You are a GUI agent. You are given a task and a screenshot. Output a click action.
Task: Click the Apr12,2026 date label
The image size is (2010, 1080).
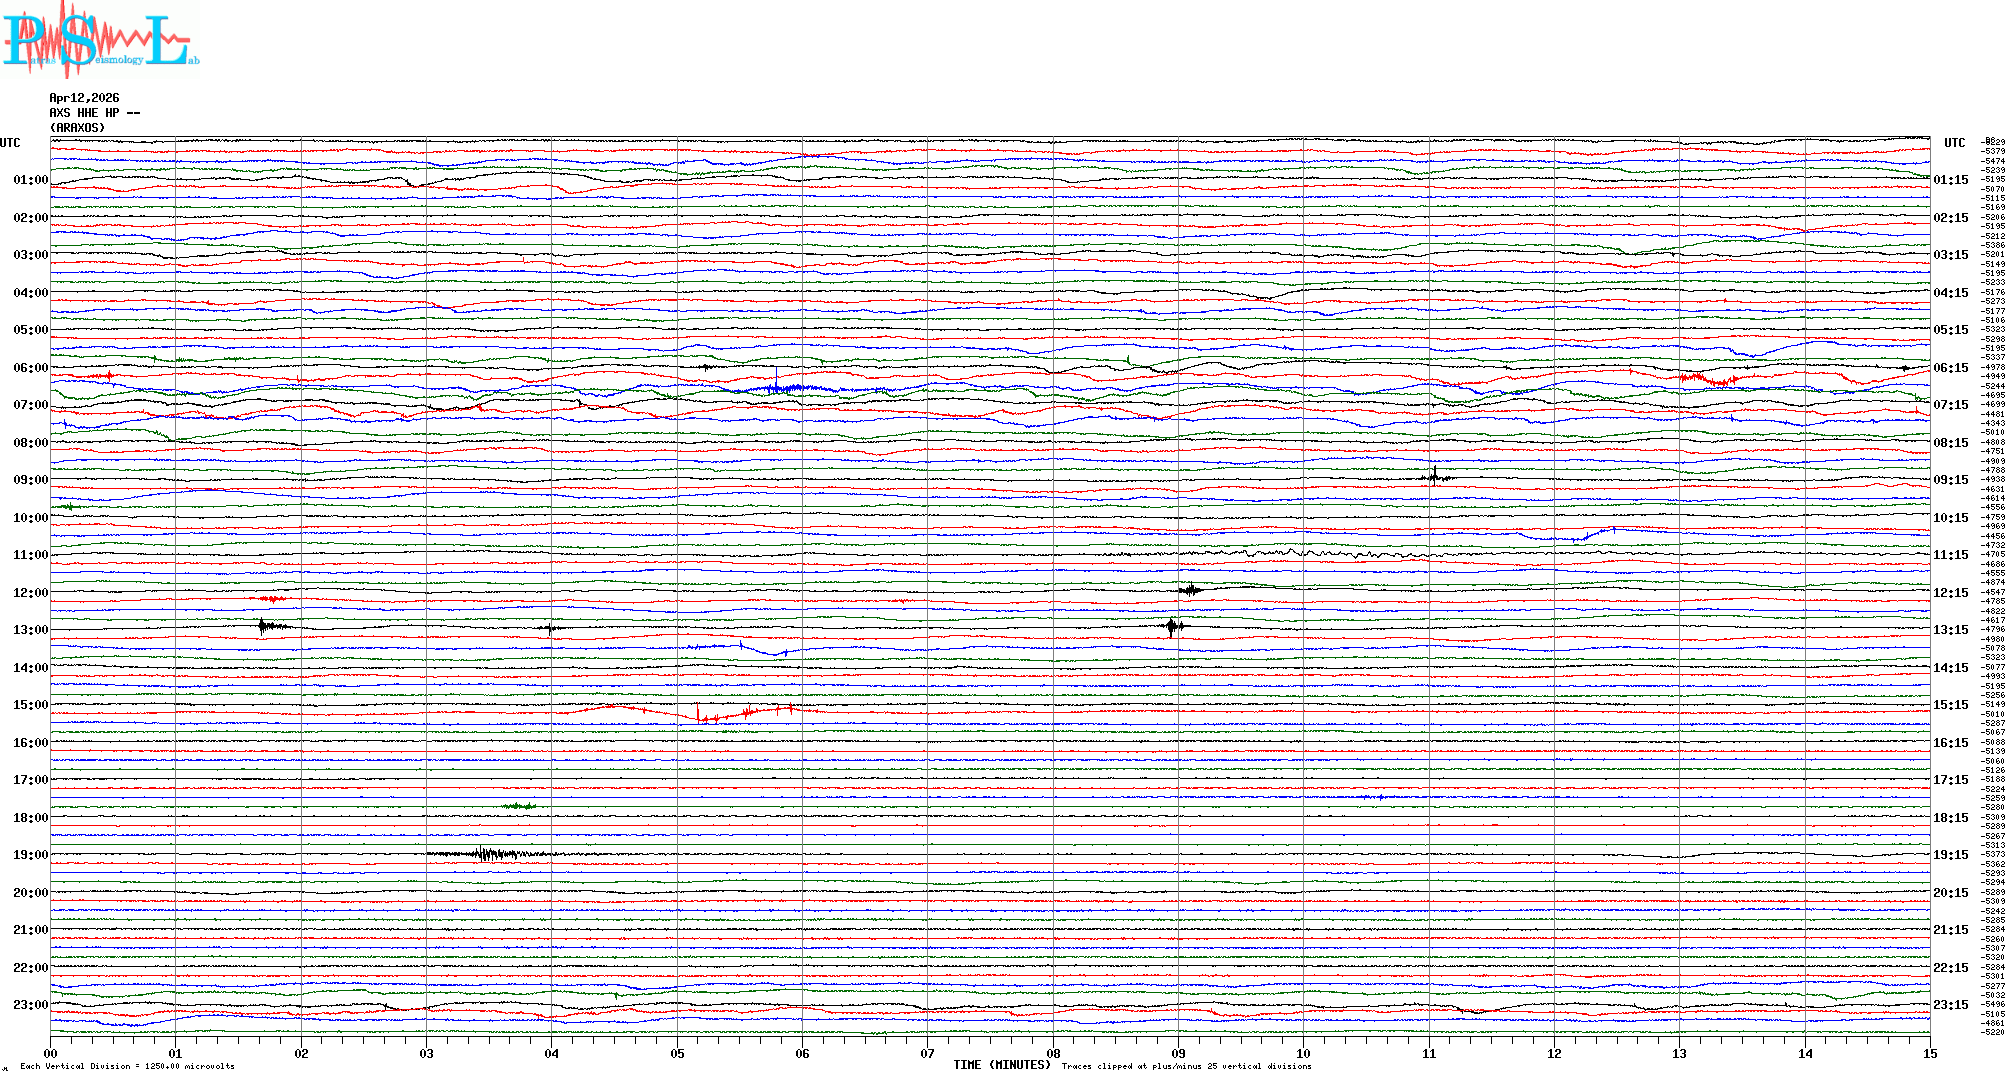[x=84, y=98]
